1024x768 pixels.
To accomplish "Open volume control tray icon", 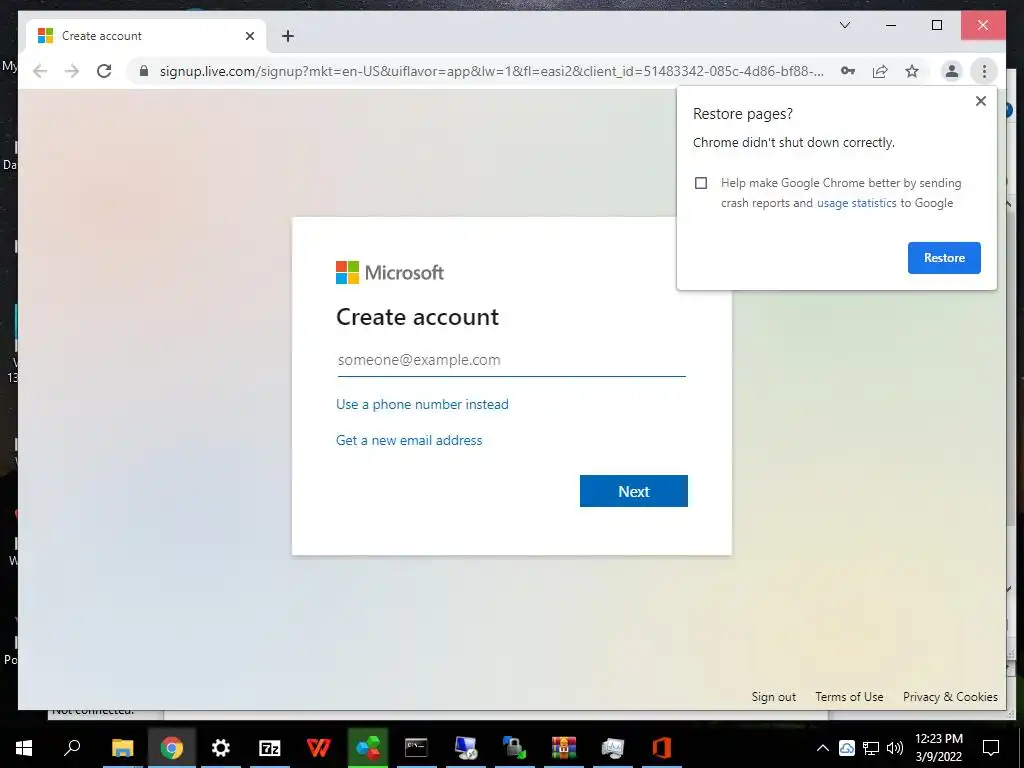I will coord(895,748).
